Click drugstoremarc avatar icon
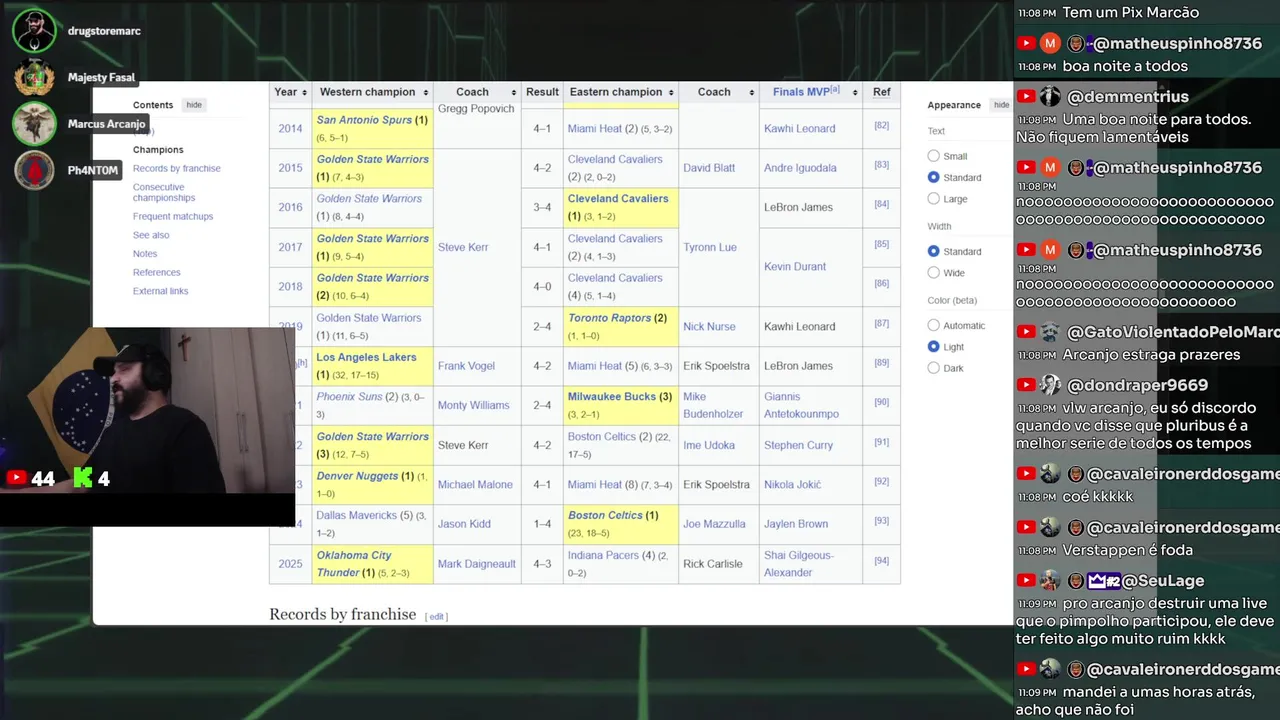 tap(34, 31)
